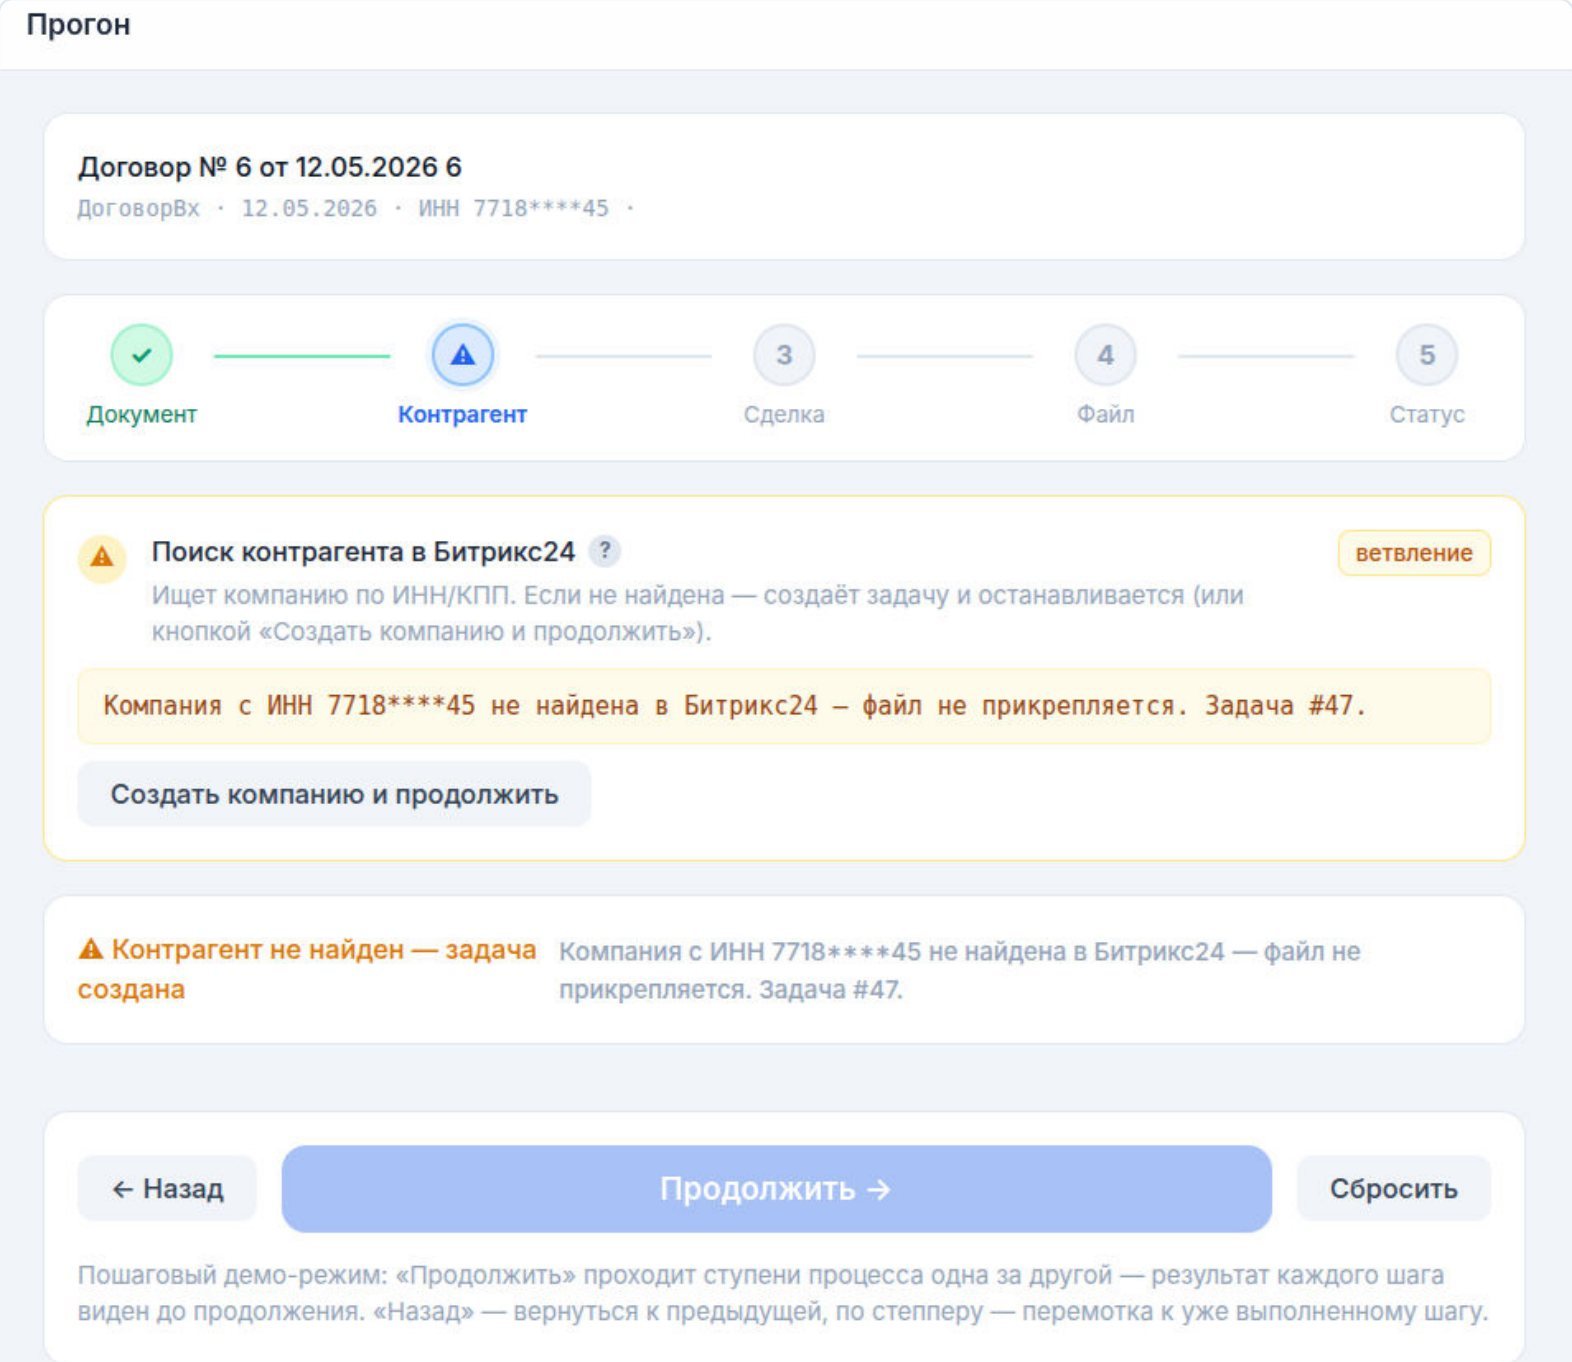Click the completed Документ step checkmark icon
This screenshot has width=1572, height=1362.
(x=141, y=355)
